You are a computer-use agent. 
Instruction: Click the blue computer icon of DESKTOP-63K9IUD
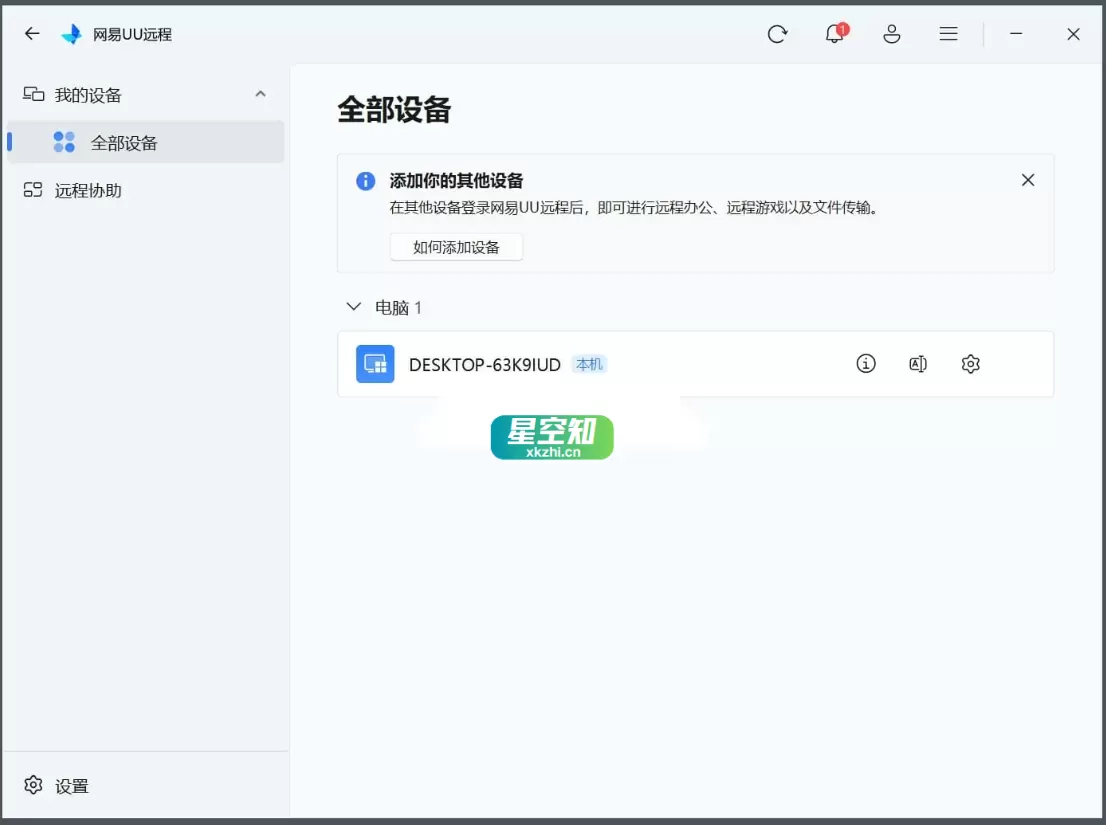(374, 364)
